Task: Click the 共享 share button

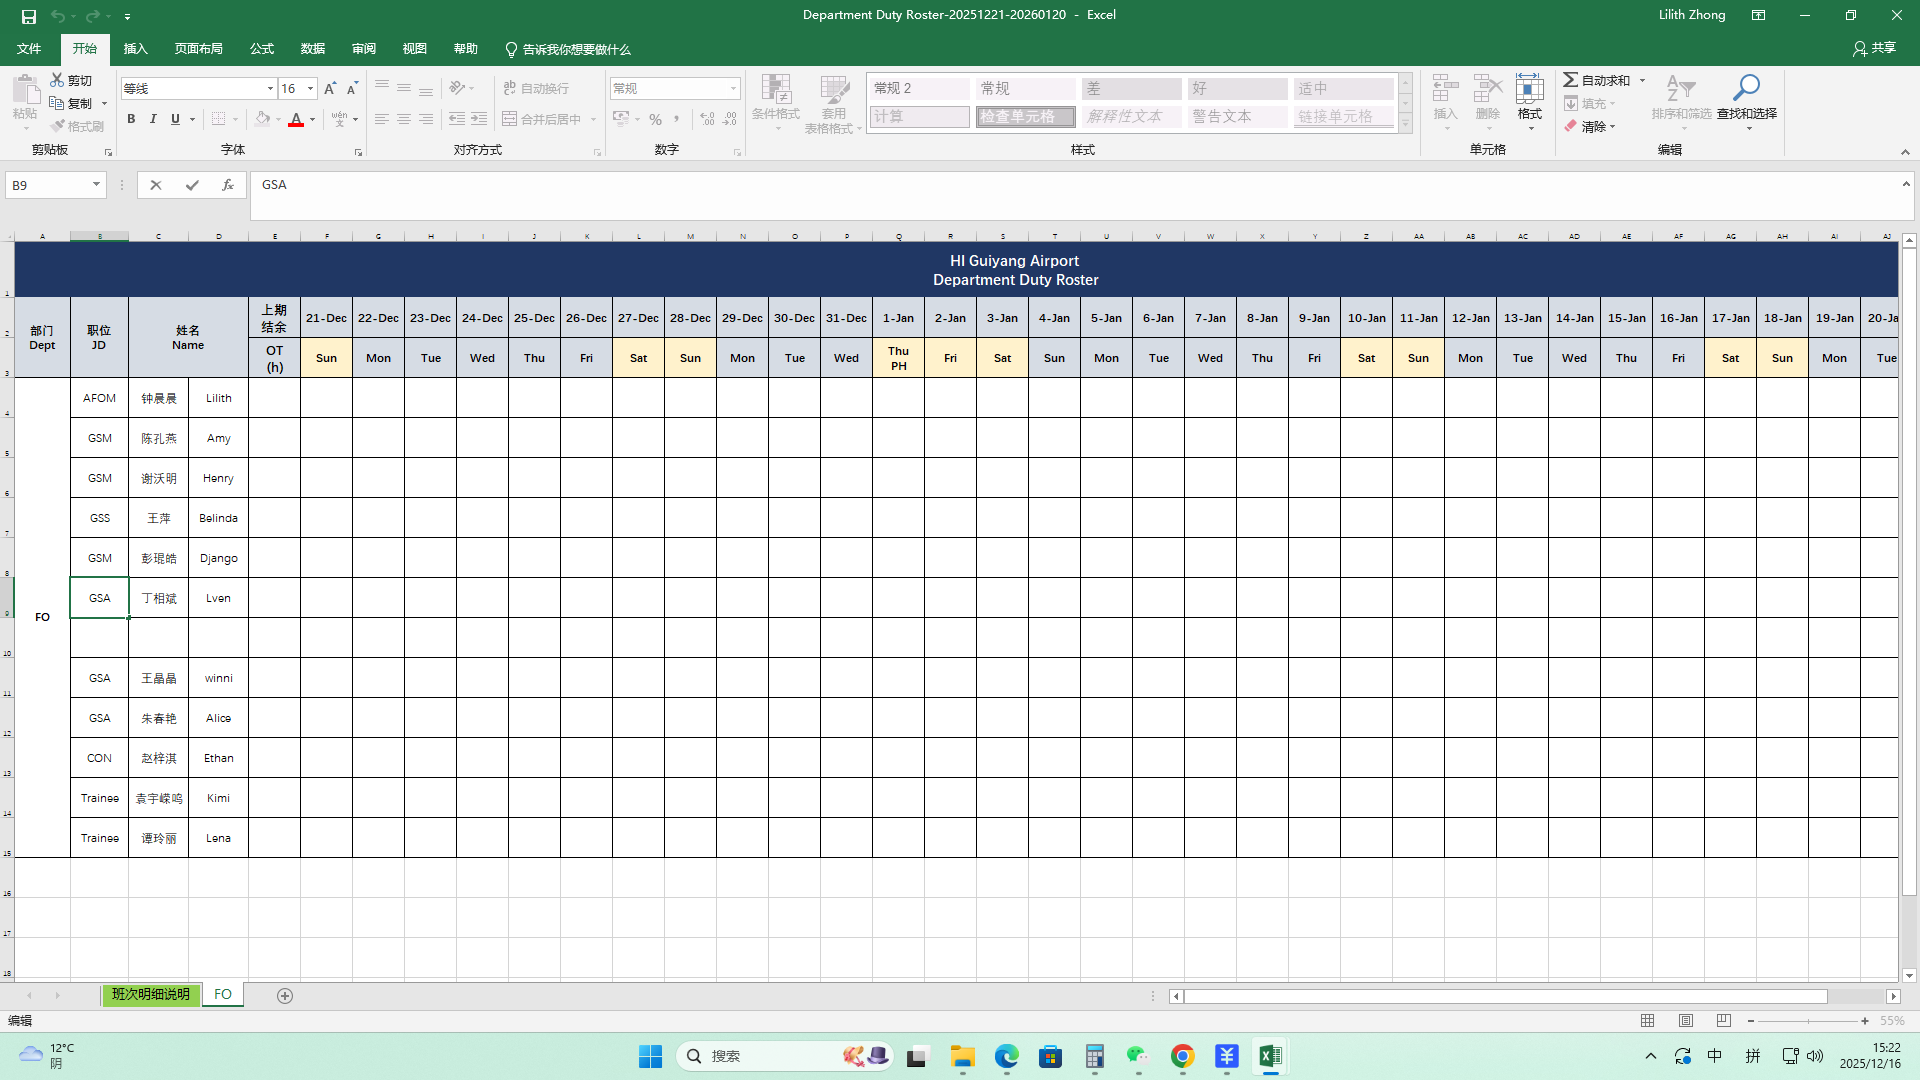Action: [x=1874, y=48]
